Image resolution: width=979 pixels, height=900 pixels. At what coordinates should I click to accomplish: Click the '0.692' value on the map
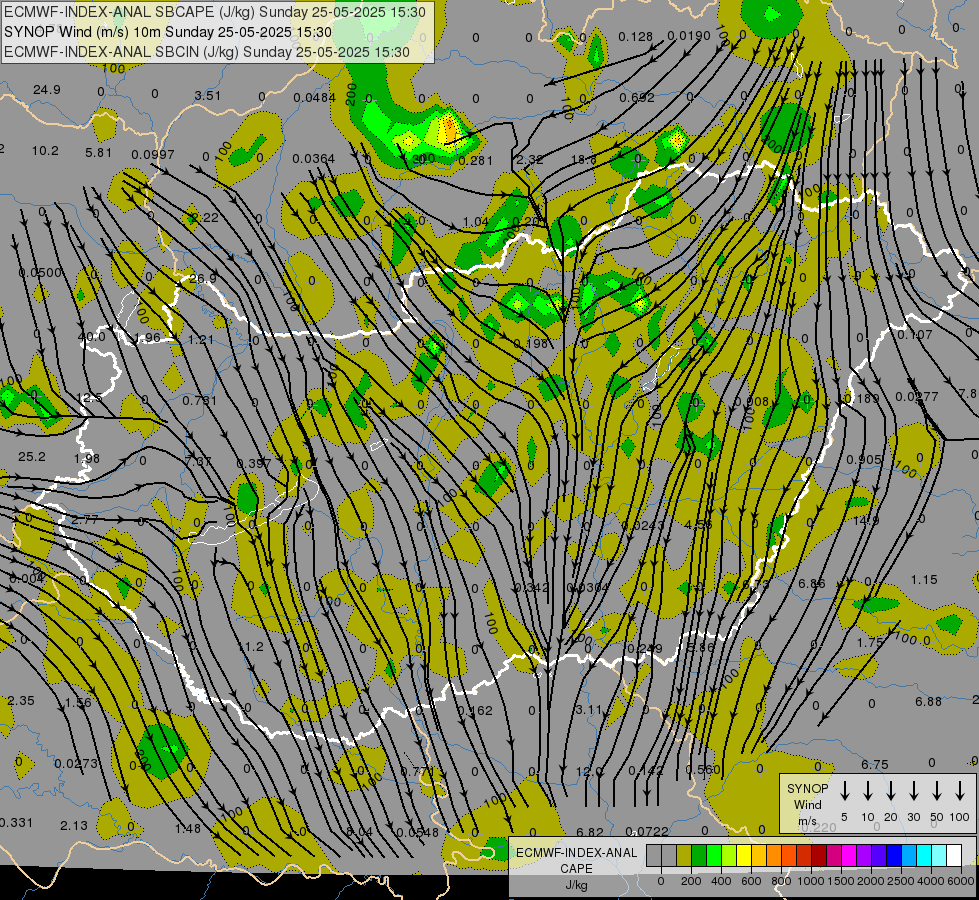[x=637, y=98]
